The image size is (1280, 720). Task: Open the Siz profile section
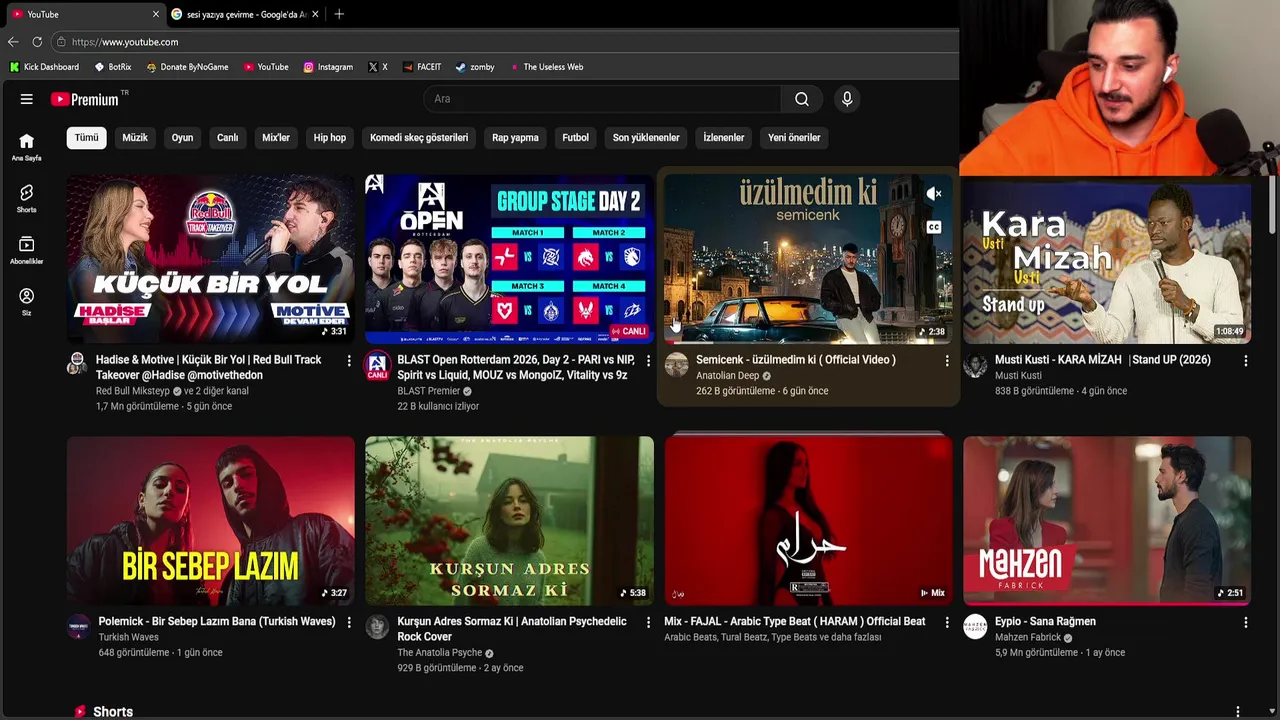pyautogui.click(x=27, y=302)
